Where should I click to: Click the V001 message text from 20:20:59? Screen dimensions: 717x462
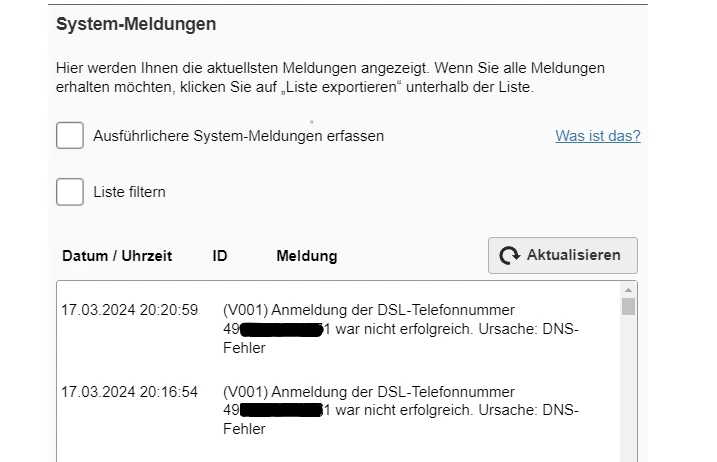pyautogui.click(x=369, y=309)
